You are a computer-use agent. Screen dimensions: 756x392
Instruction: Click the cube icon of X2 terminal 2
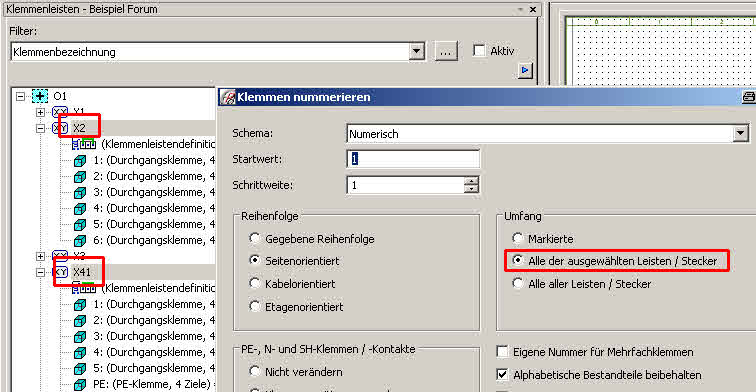tap(80, 176)
